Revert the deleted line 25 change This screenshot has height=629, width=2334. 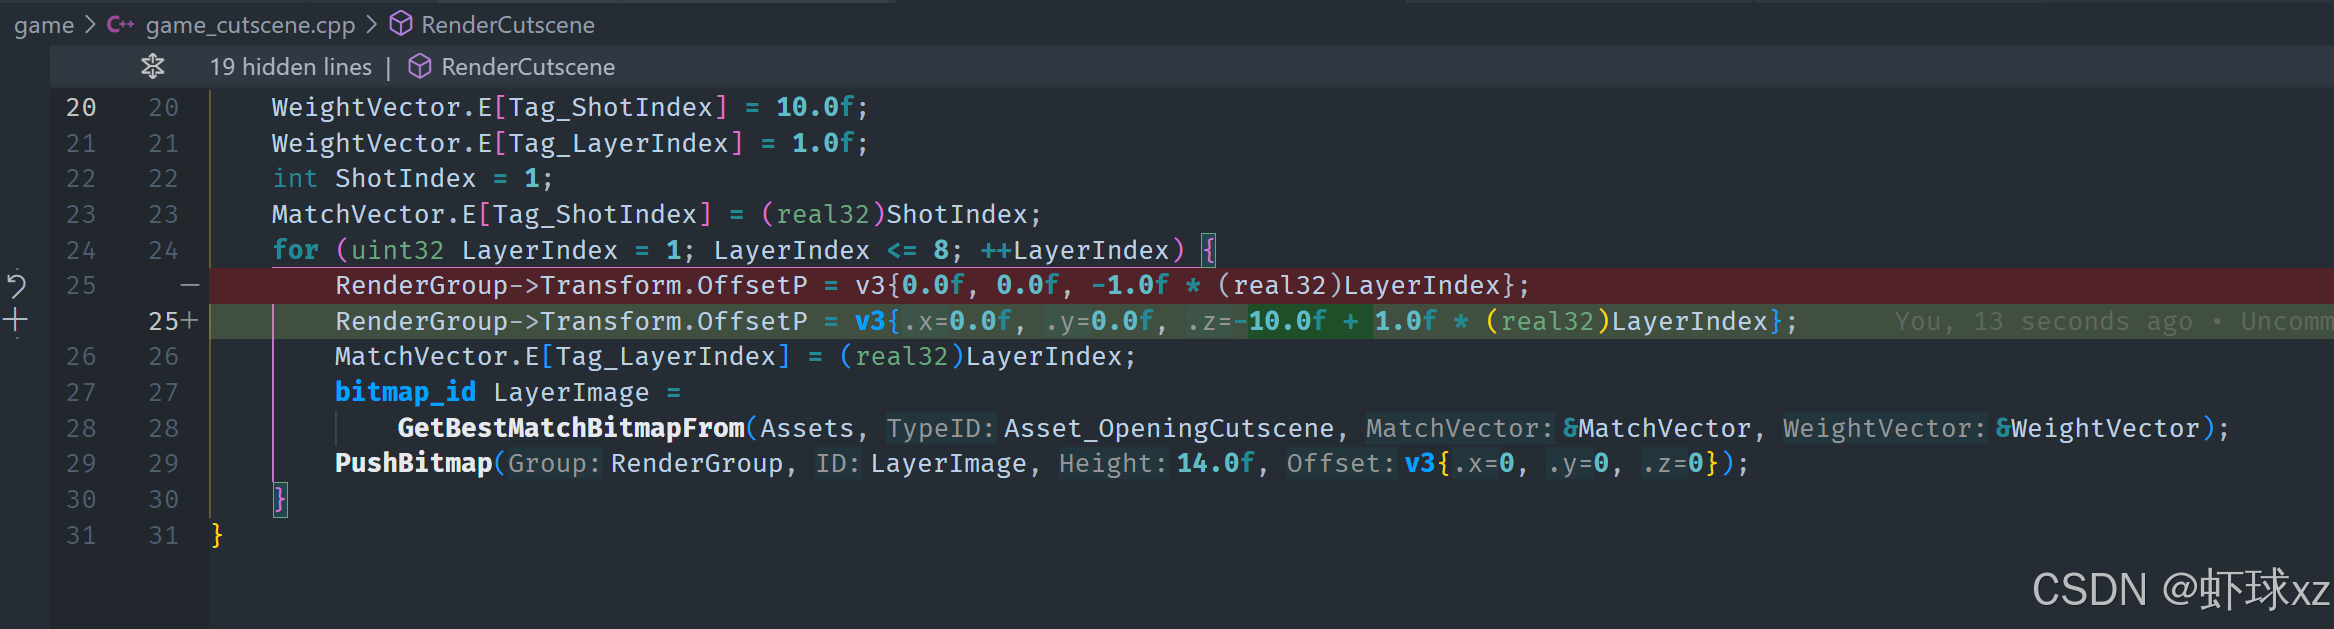(x=16, y=286)
